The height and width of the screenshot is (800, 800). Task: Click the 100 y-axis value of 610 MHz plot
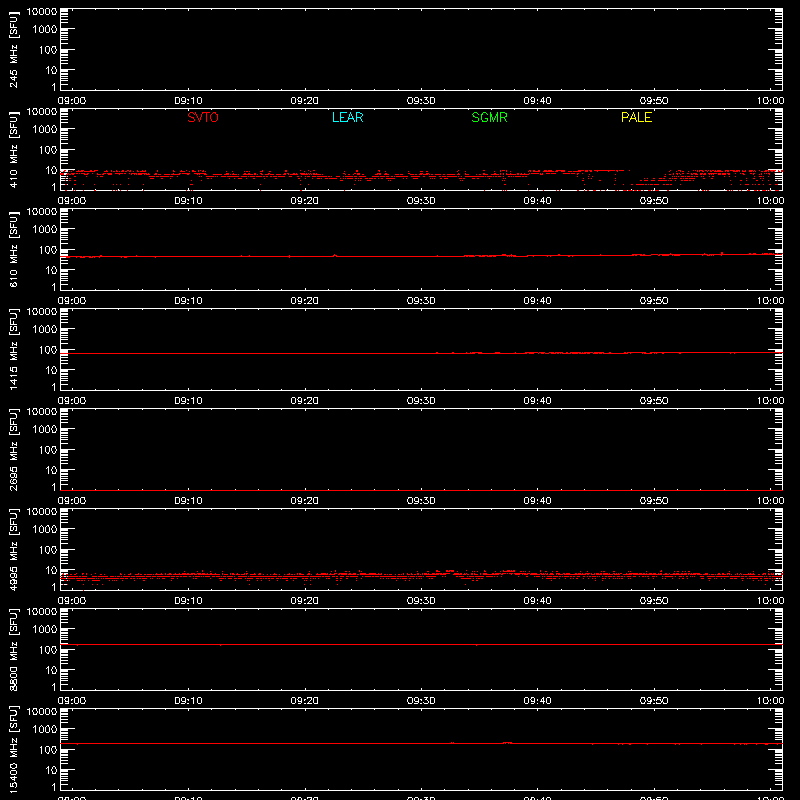pyautogui.click(x=48, y=250)
